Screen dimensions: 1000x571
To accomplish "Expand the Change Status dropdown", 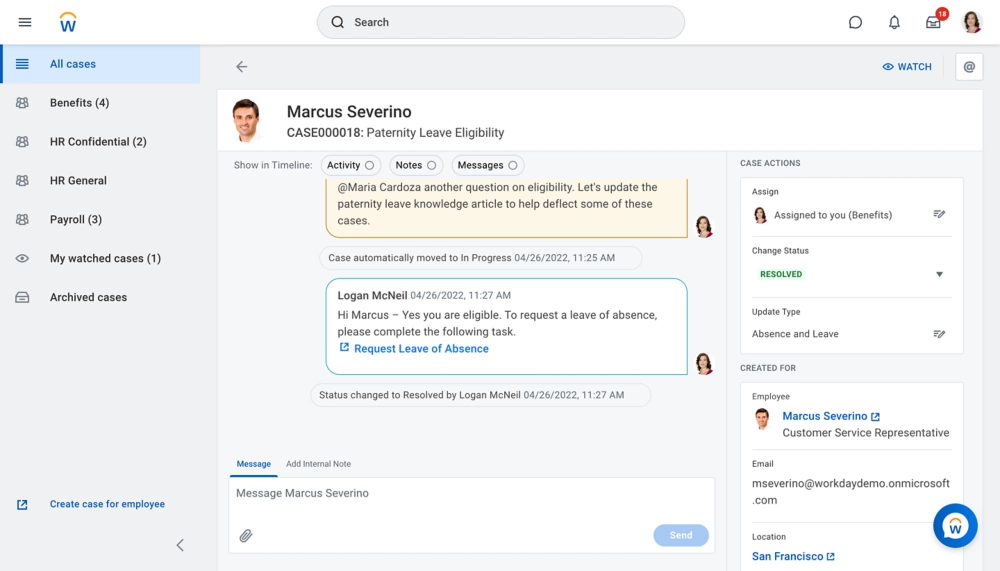I will (939, 274).
